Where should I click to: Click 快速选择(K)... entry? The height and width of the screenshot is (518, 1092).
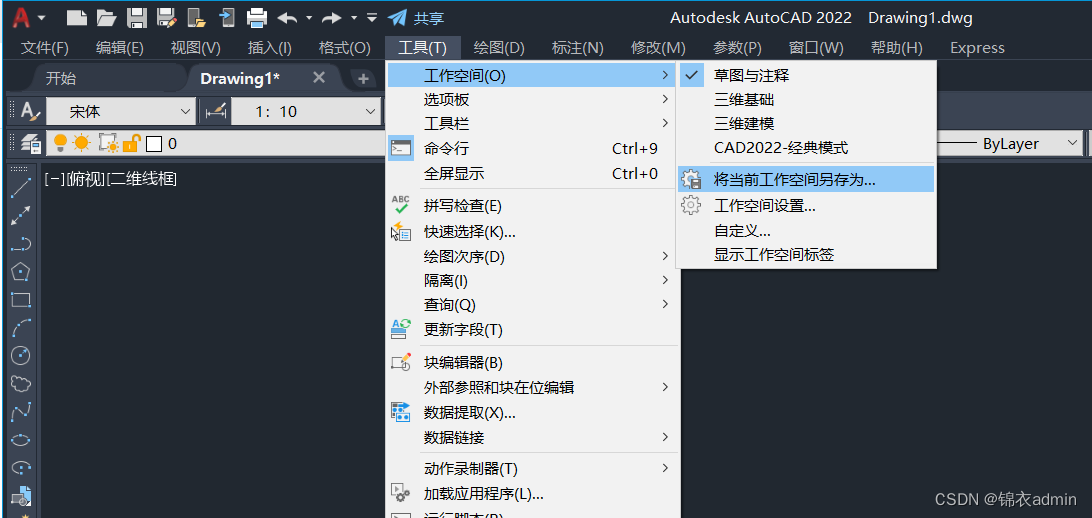click(533, 232)
